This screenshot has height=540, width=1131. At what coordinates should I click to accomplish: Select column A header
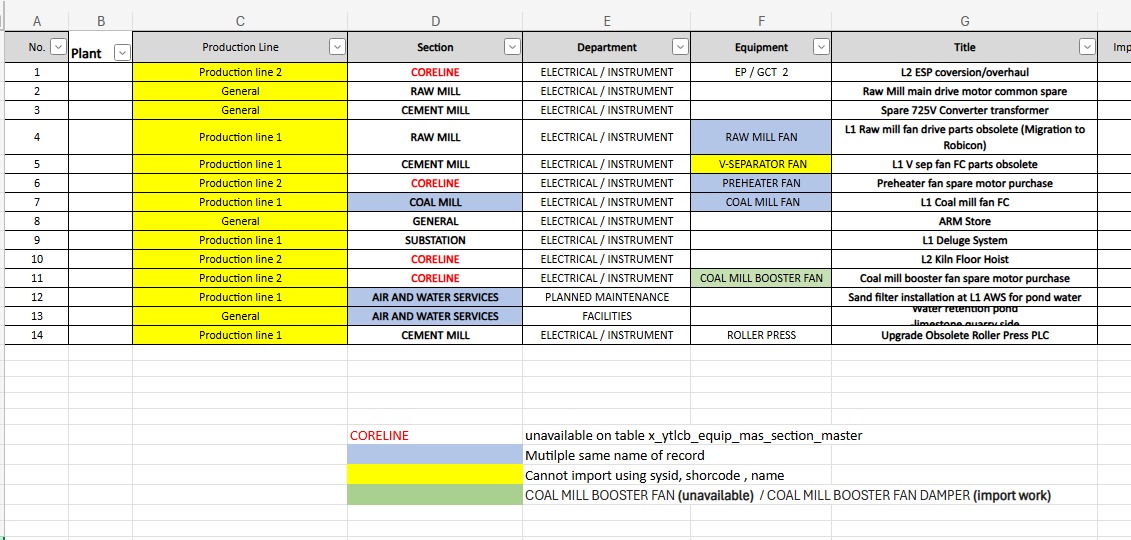pyautogui.click(x=37, y=21)
